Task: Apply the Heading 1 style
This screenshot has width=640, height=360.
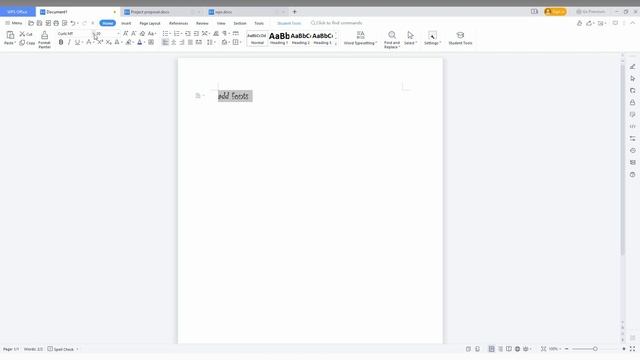Action: [279, 38]
